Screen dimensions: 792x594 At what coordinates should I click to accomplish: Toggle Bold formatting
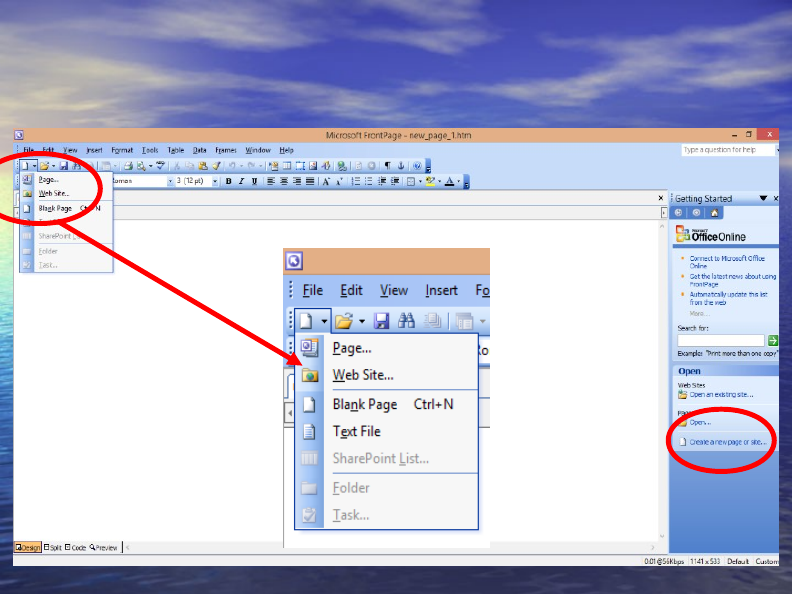tap(228, 181)
